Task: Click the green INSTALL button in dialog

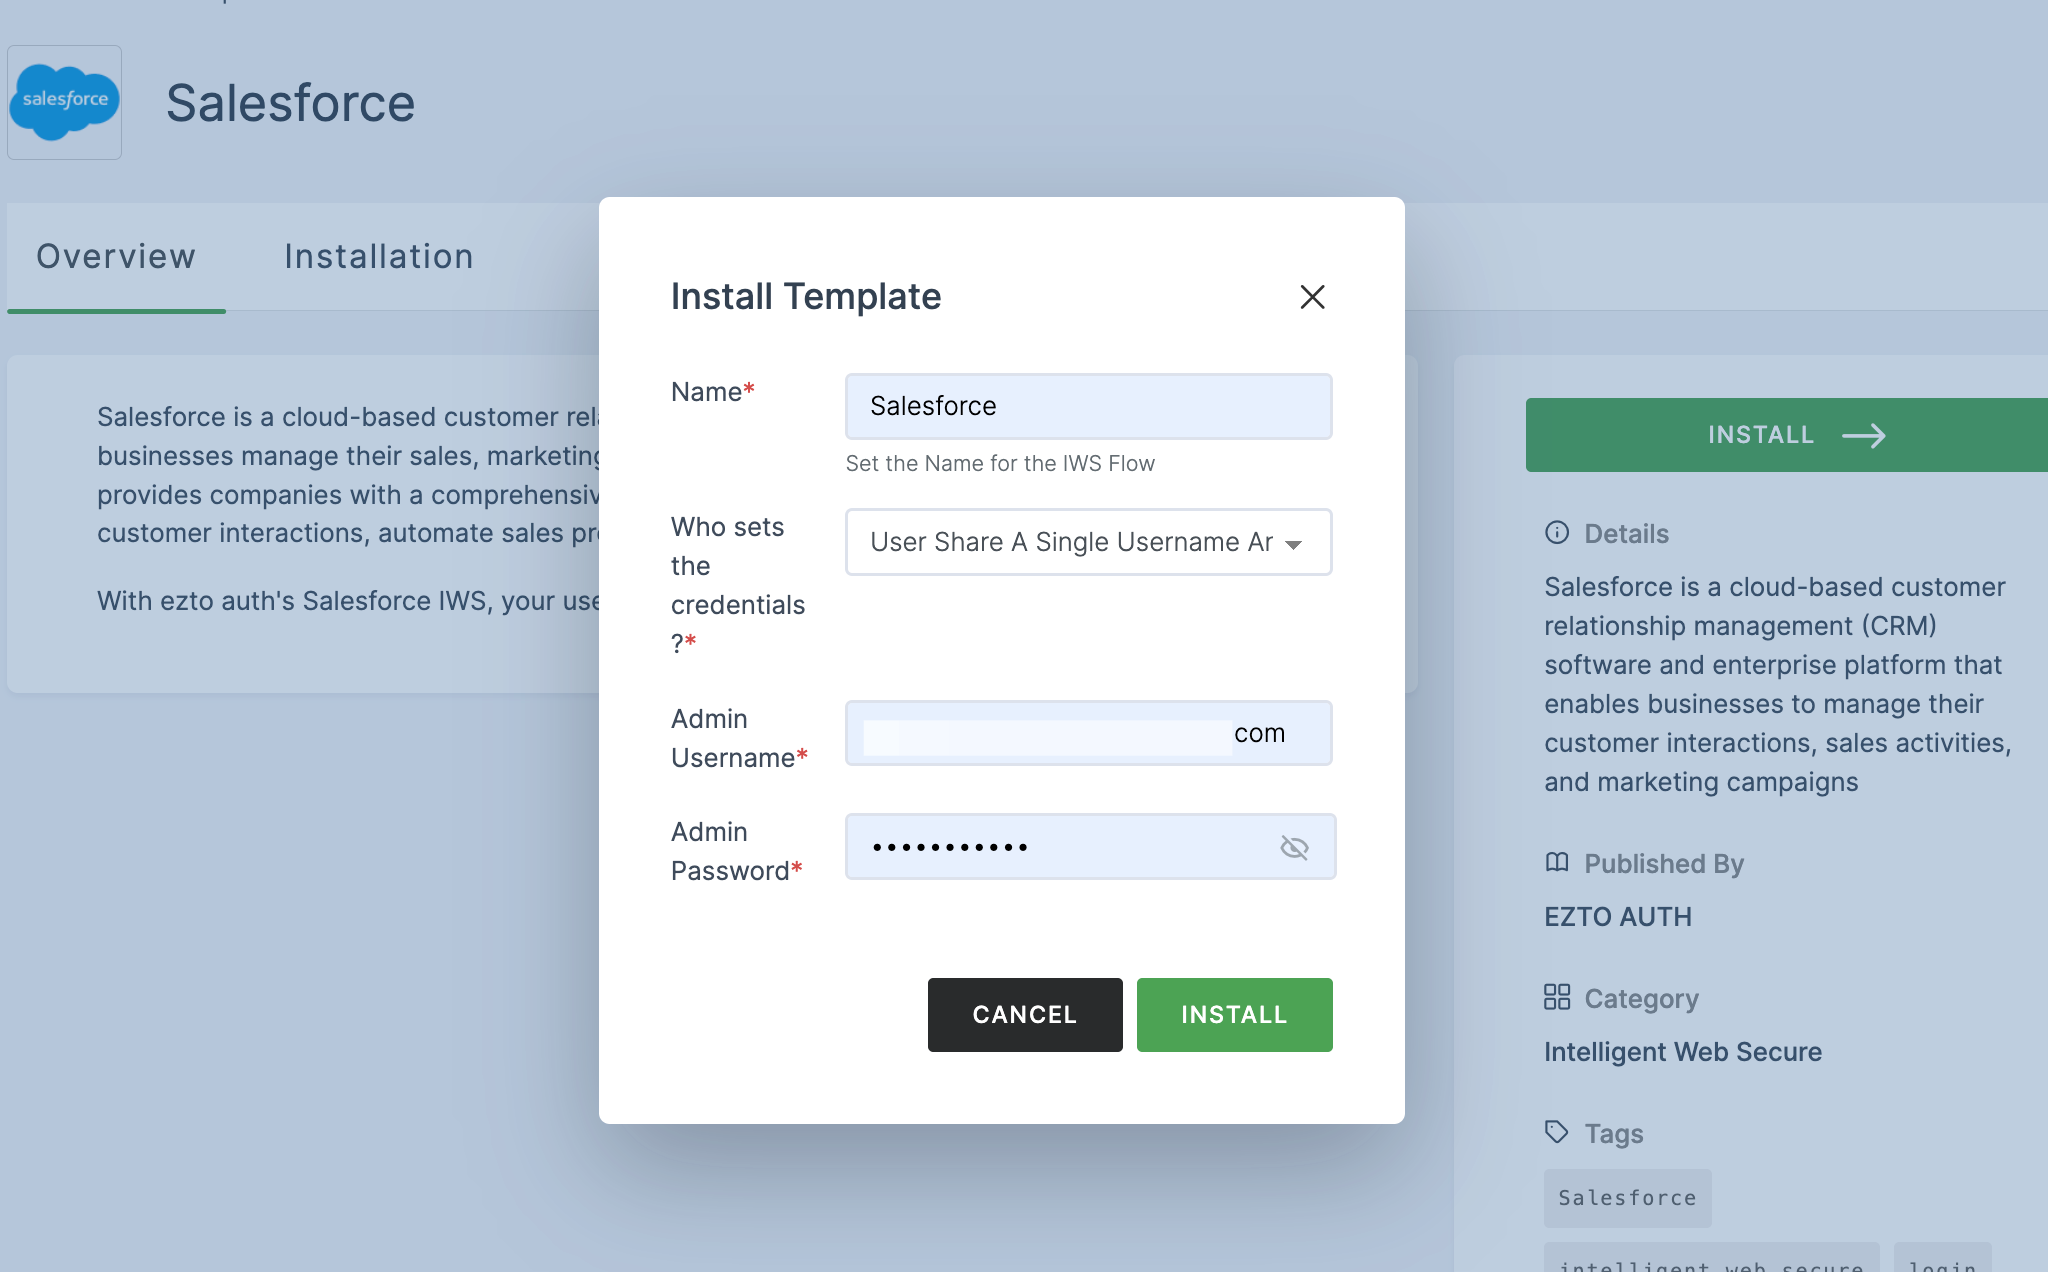Action: pyautogui.click(x=1234, y=1015)
